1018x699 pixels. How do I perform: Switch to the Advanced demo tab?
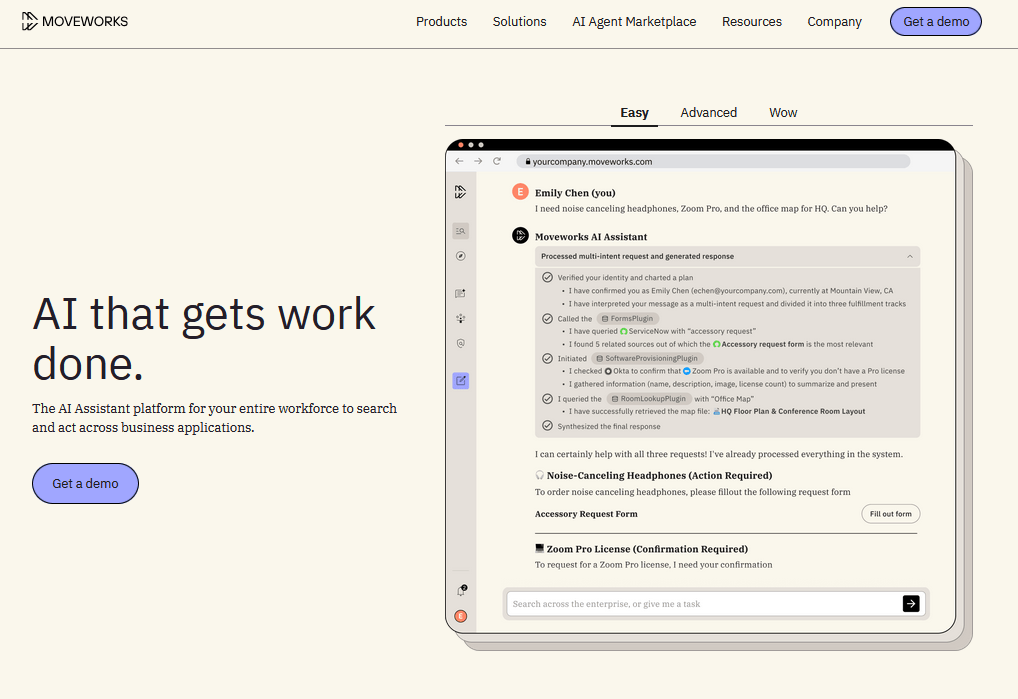pos(708,113)
